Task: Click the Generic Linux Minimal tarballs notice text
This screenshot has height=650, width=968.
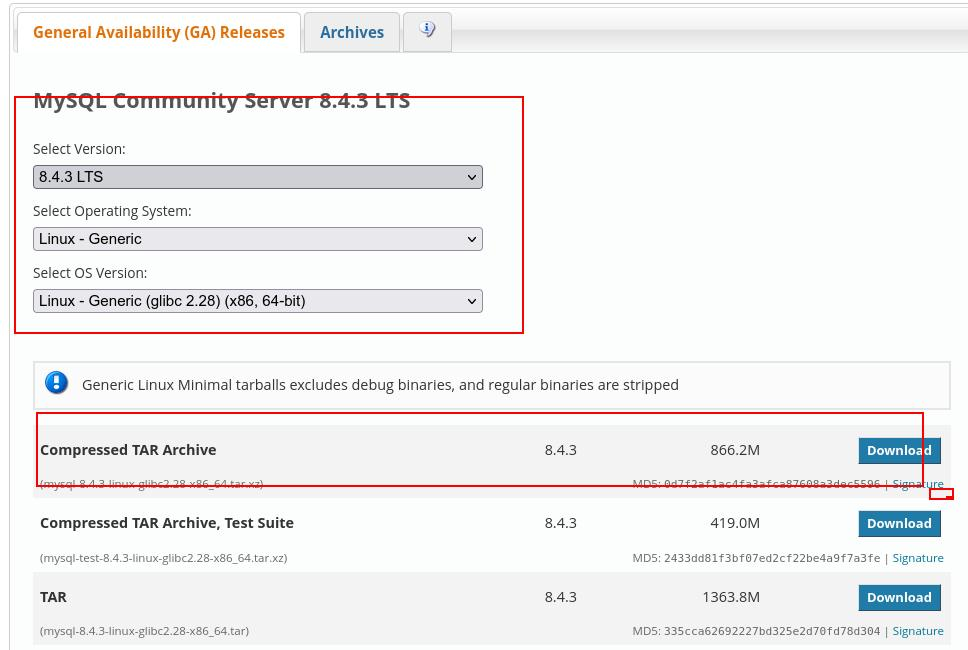Action: point(380,385)
